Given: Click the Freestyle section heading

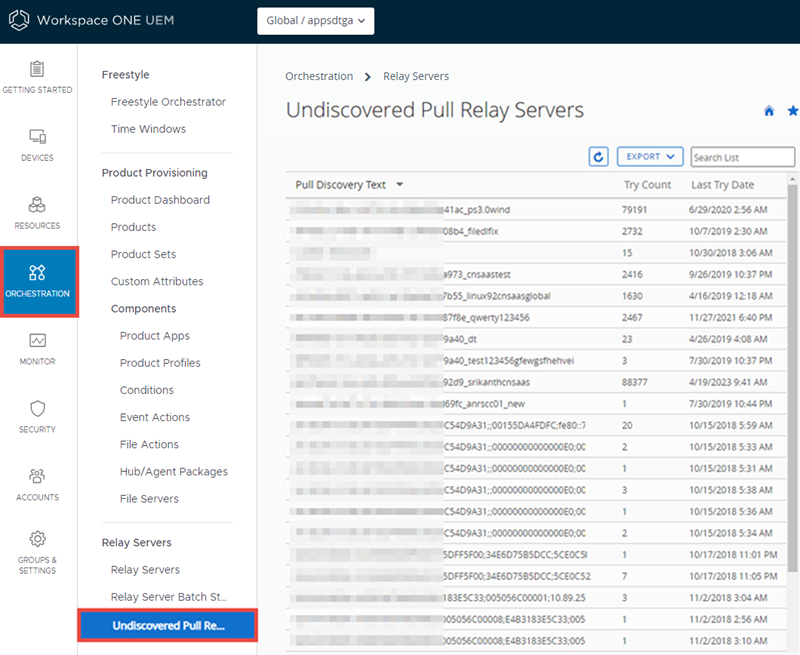Looking at the screenshot, I should pyautogui.click(x=126, y=74).
